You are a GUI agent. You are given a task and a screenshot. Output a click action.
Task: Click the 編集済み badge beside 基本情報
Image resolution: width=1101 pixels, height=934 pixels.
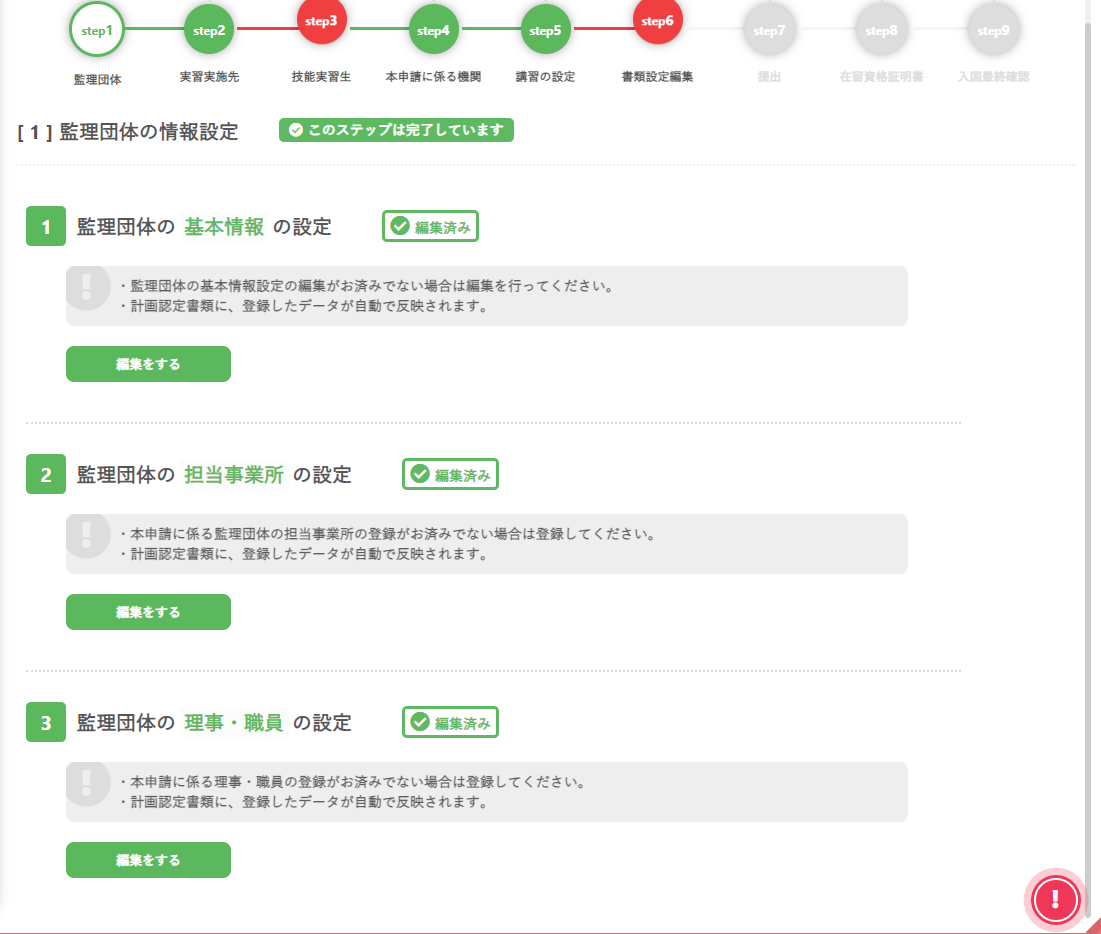[430, 227]
